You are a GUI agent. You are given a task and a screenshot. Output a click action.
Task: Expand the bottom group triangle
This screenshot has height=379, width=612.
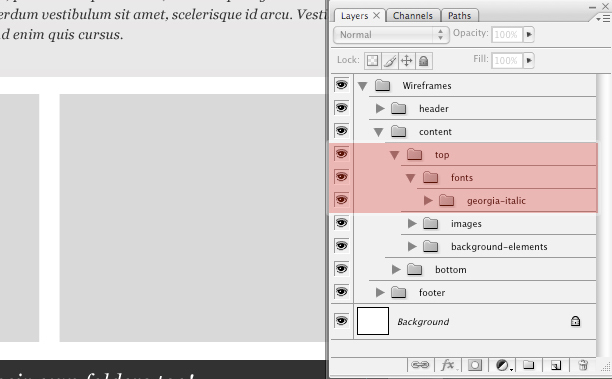point(396,270)
